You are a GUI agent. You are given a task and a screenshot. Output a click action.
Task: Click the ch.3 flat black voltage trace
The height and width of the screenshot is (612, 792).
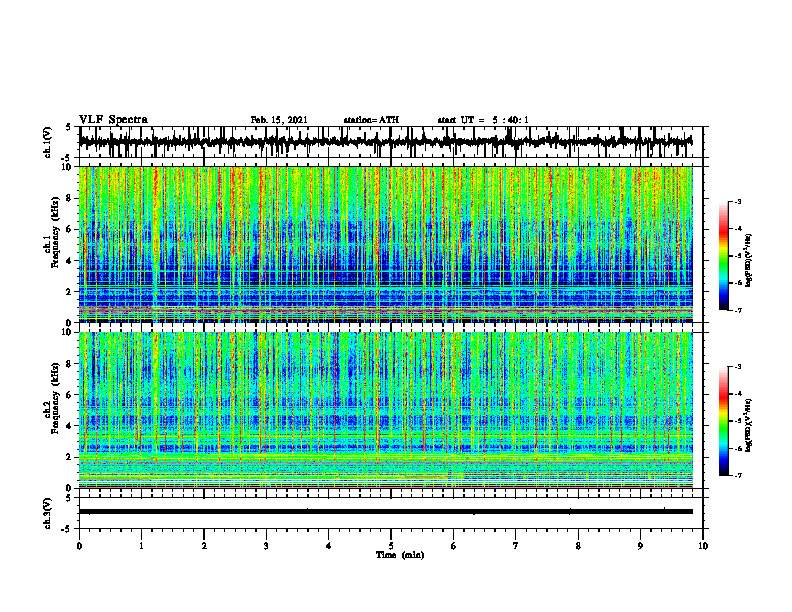pos(385,512)
